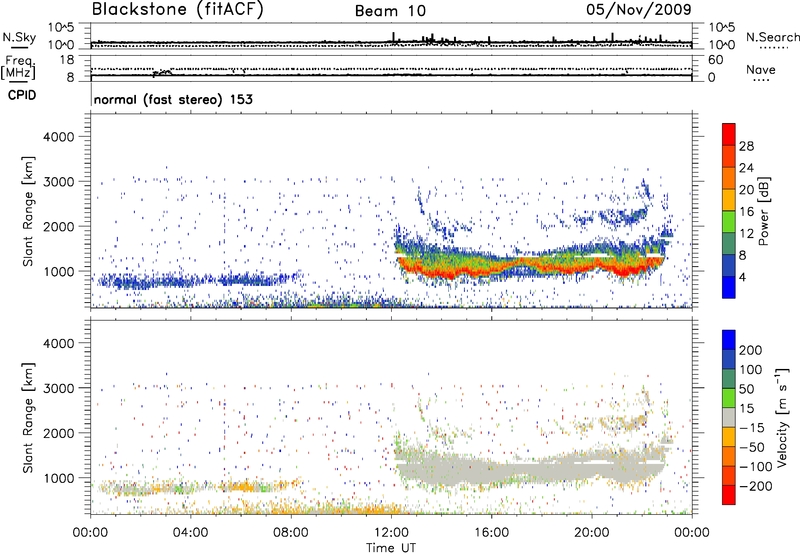Viewport: 800px width, 554px height.
Task: Click the date "05/Nov/2009"
Action: click(639, 9)
